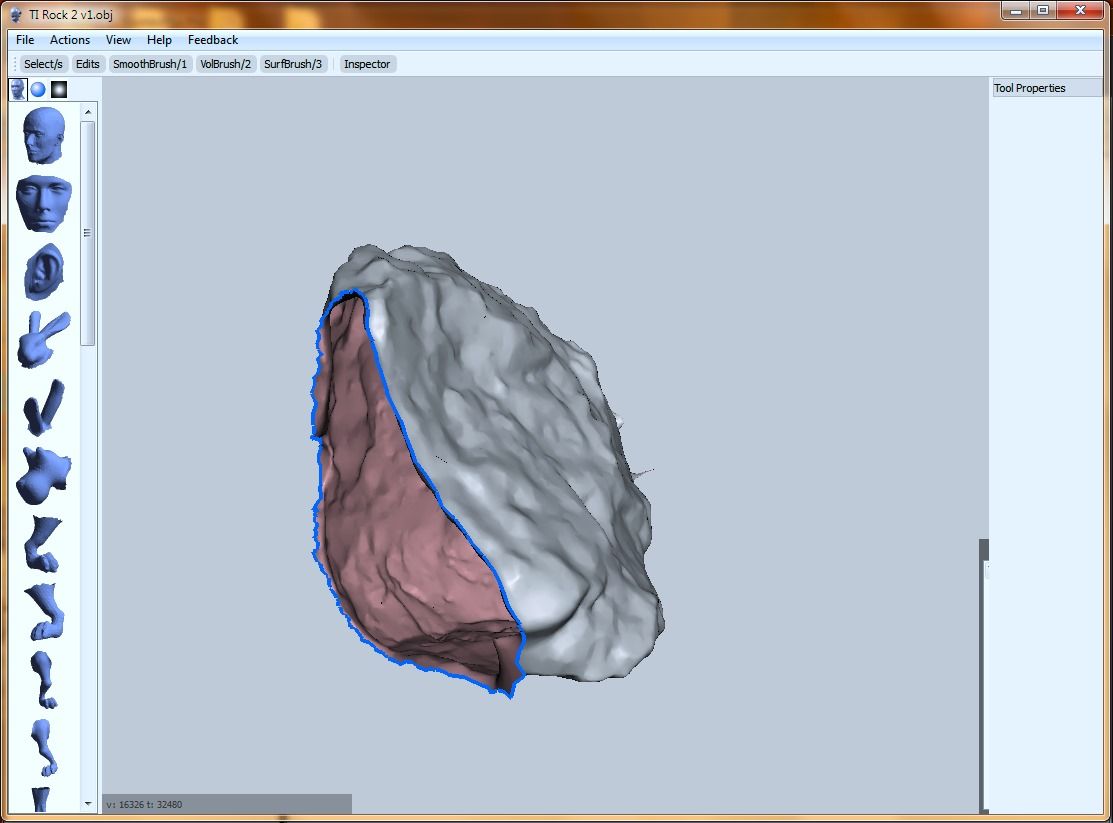Image resolution: width=1113 pixels, height=823 pixels.
Task: Pick the hand model in the sidebar
Action: point(42,340)
